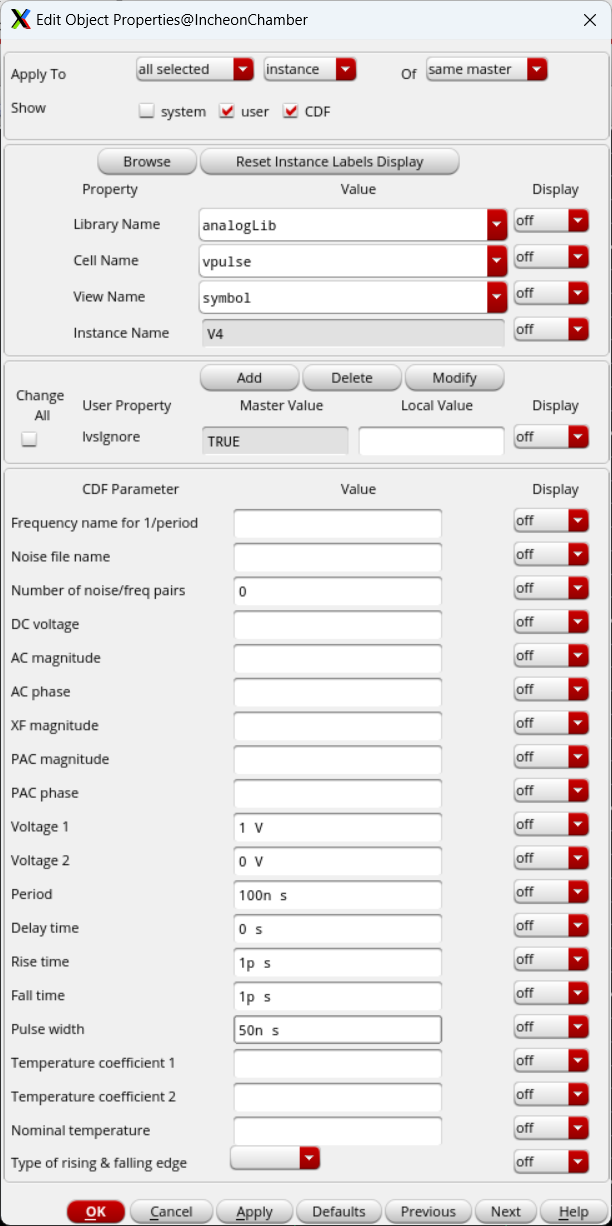
Task: Click the Library Name field with analogLib
Action: pos(343,225)
